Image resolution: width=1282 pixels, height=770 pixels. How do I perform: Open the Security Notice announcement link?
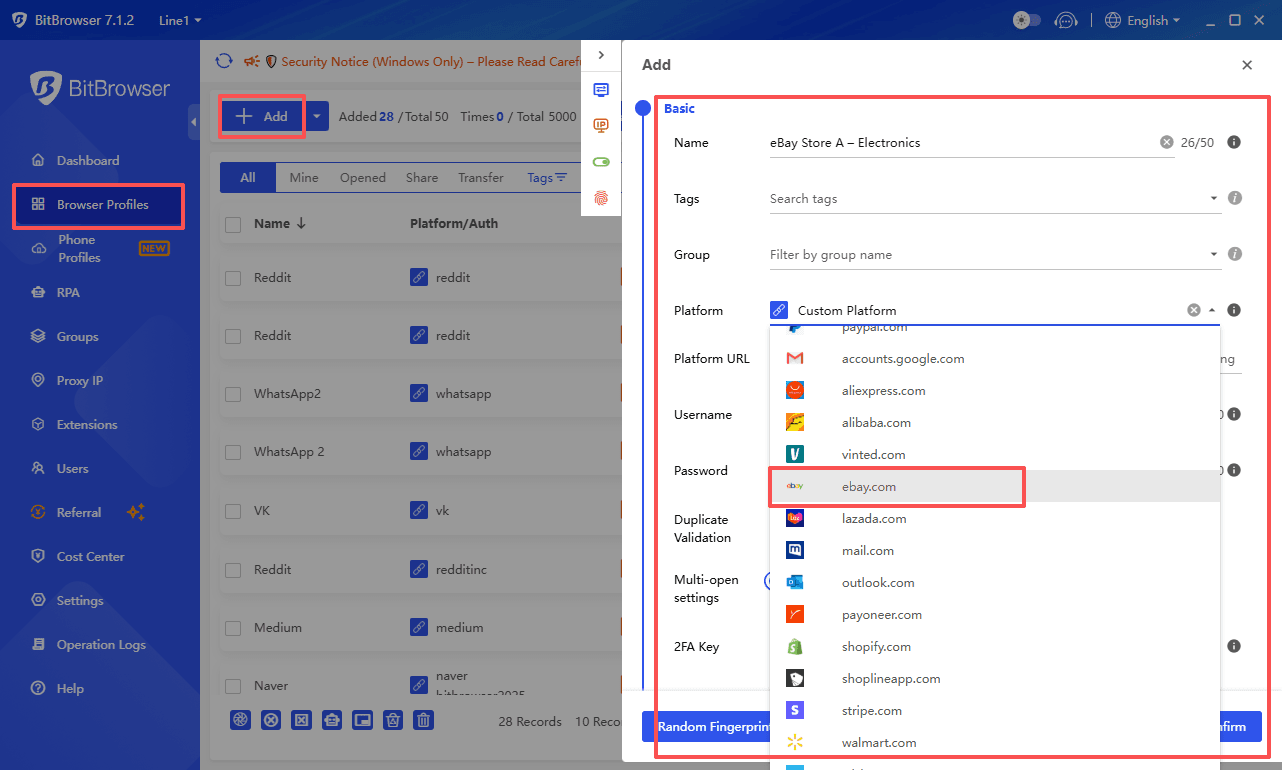[430, 62]
